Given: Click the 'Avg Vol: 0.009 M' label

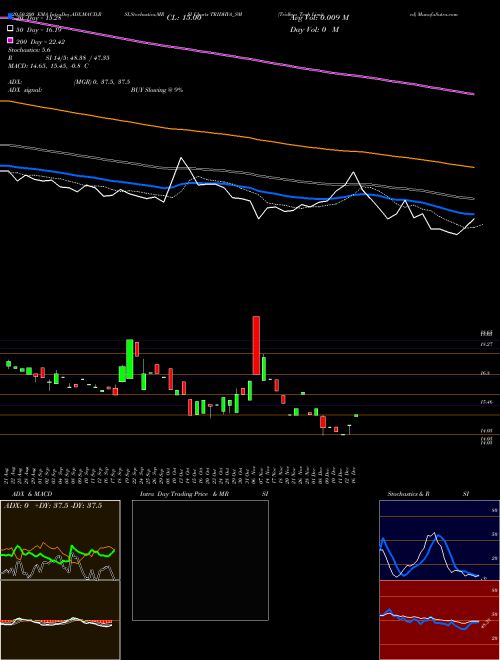Looking at the screenshot, I should (x=319, y=18).
